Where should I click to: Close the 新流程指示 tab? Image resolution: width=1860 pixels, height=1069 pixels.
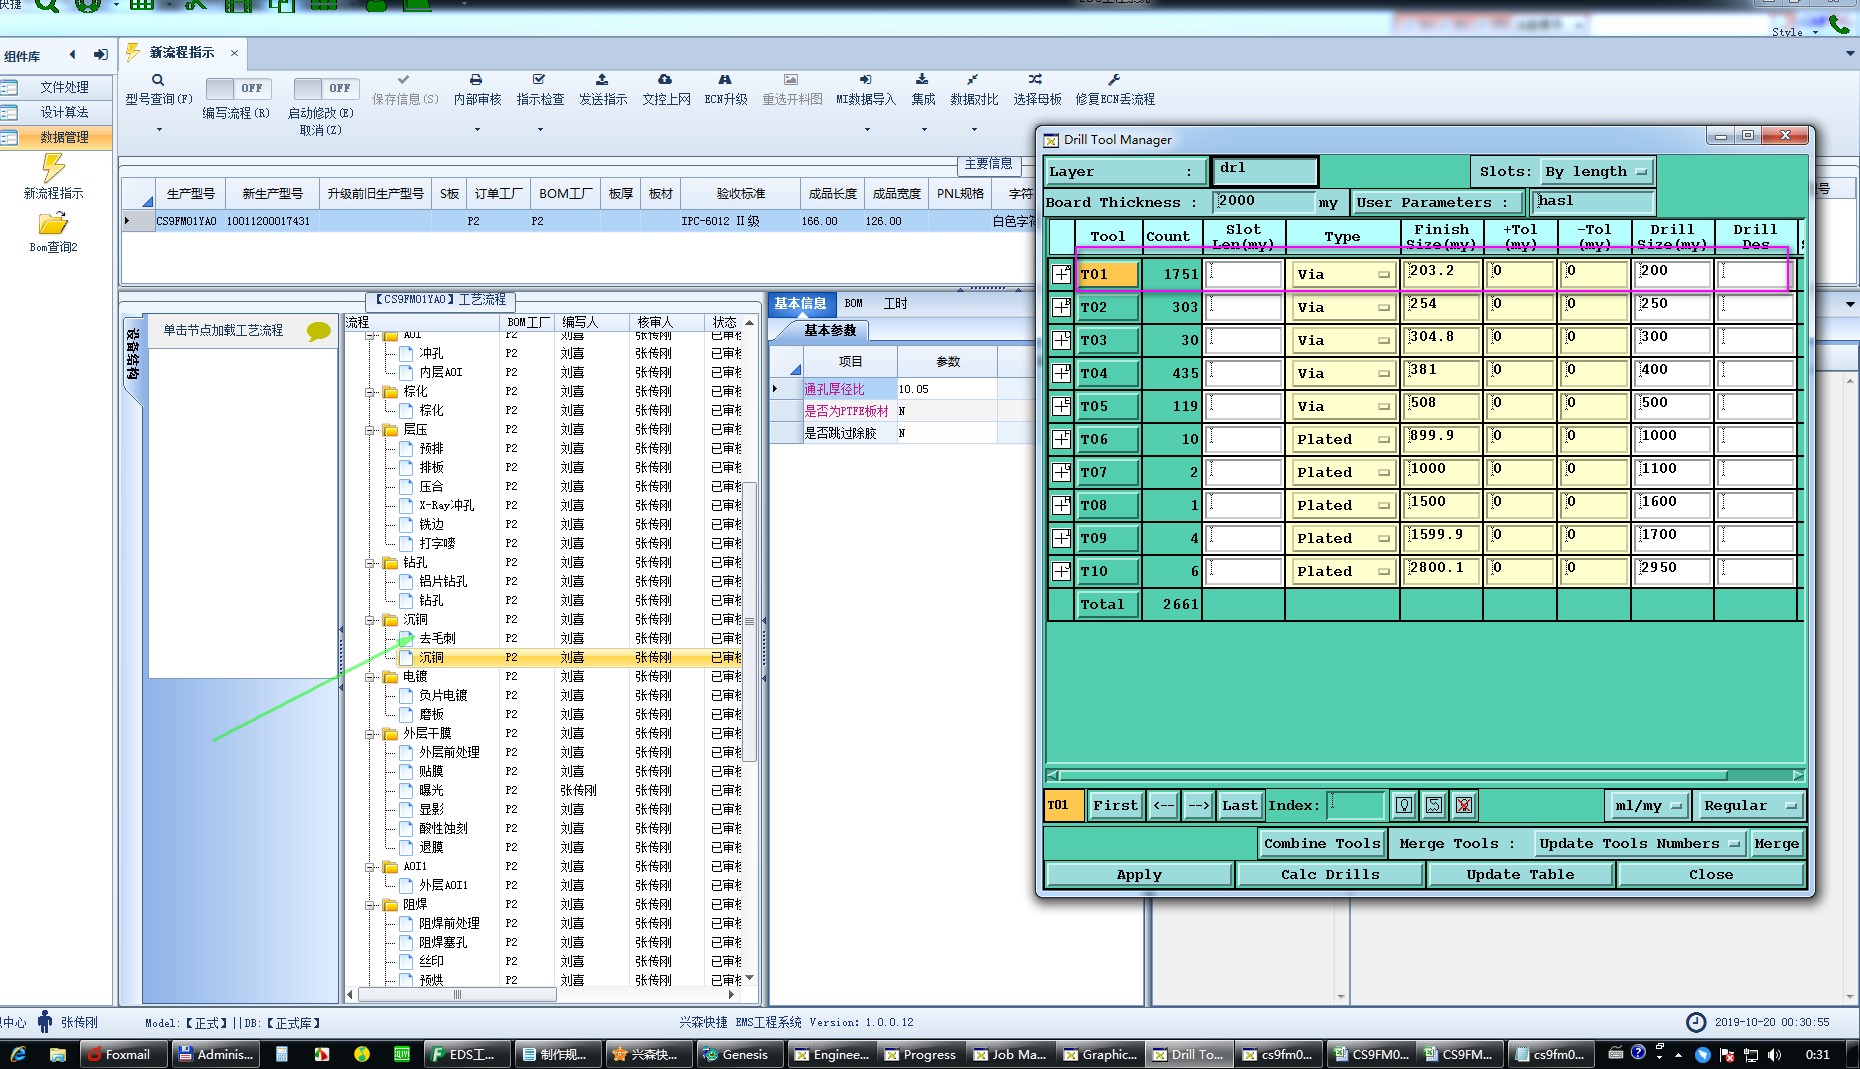(234, 53)
